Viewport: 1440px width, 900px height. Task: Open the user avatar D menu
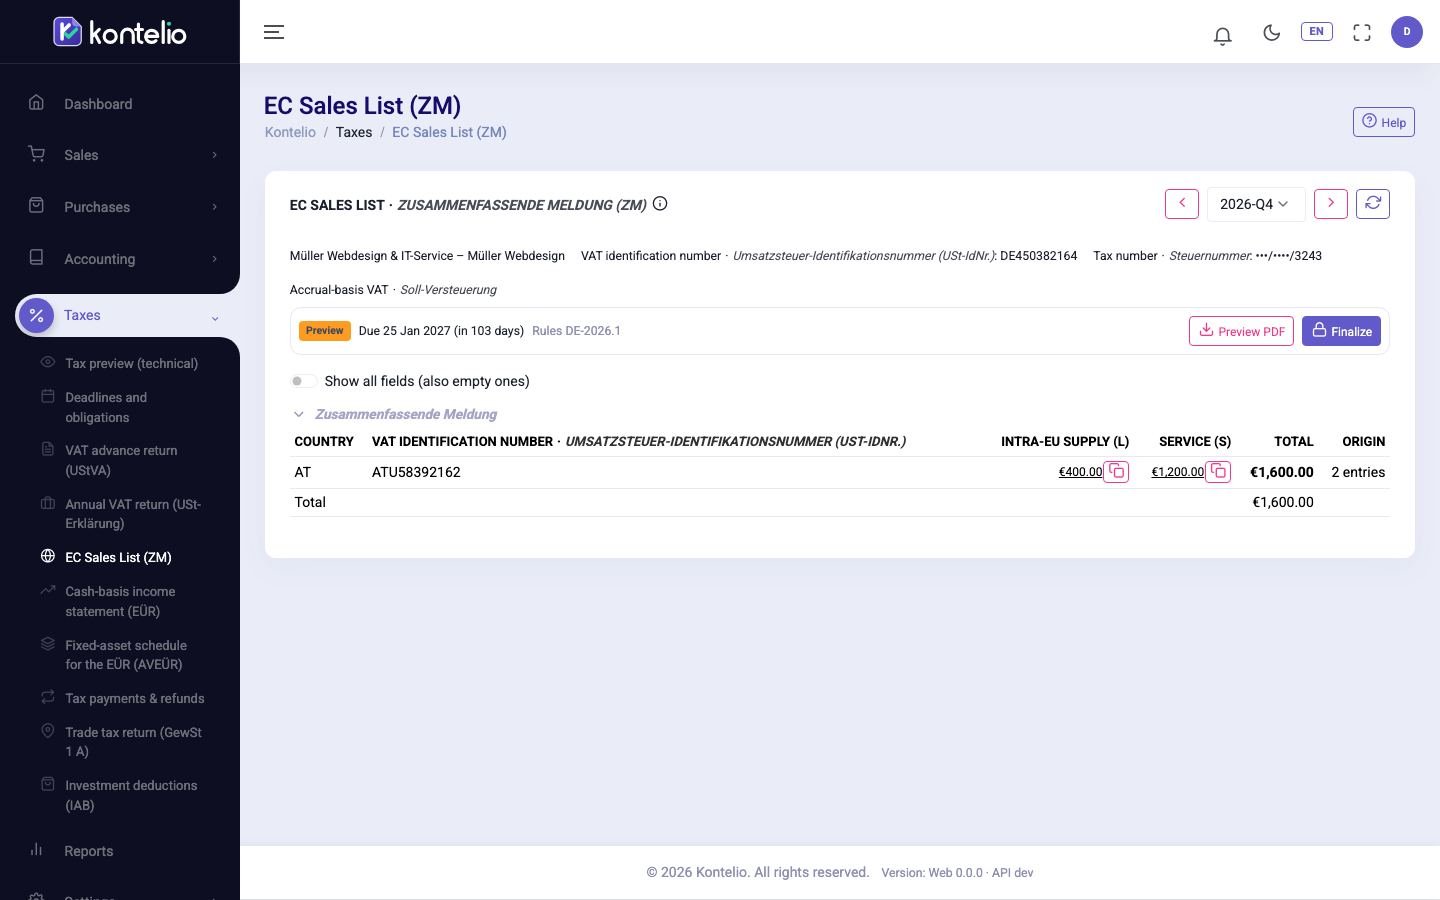pyautogui.click(x=1407, y=32)
